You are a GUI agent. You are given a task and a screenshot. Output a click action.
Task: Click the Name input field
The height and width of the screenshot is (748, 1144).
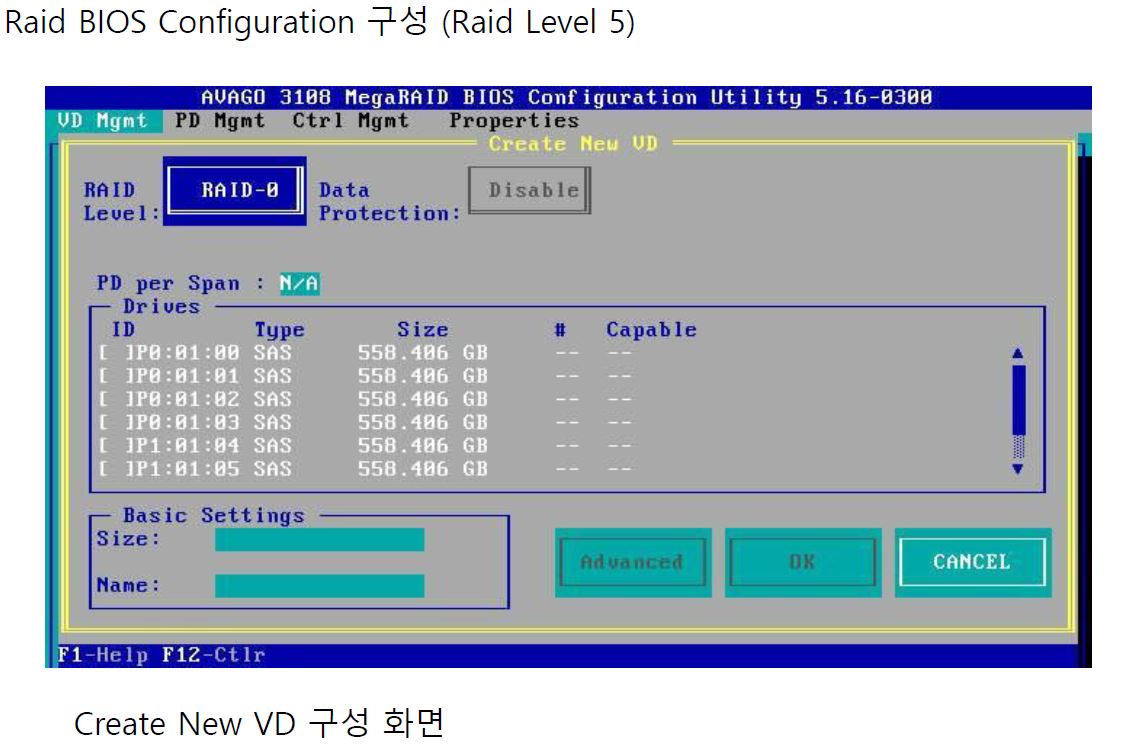click(x=319, y=586)
